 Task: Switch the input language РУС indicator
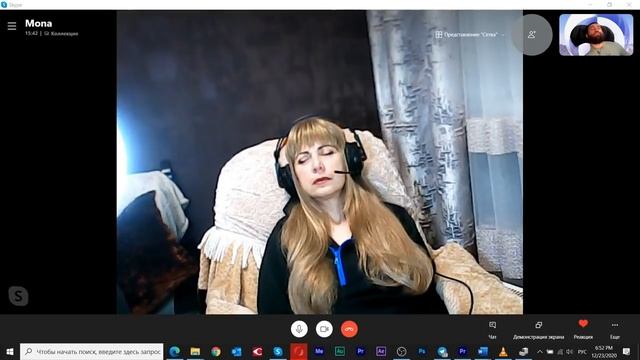click(582, 351)
